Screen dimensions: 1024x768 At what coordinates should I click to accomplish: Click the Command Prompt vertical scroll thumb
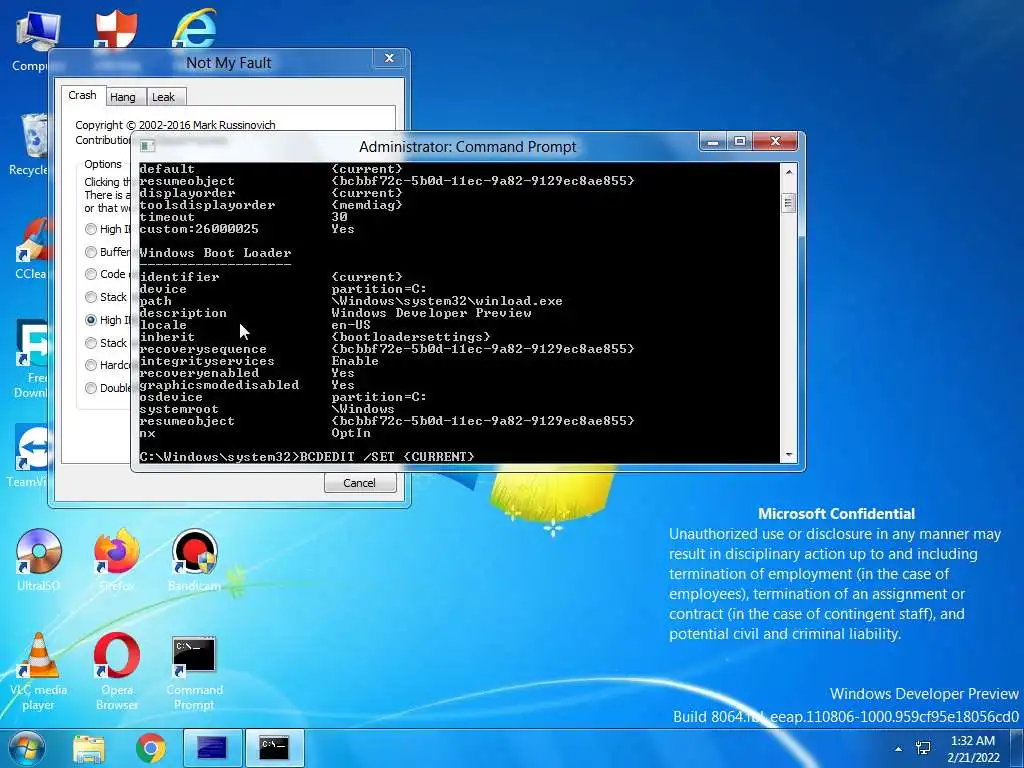789,203
